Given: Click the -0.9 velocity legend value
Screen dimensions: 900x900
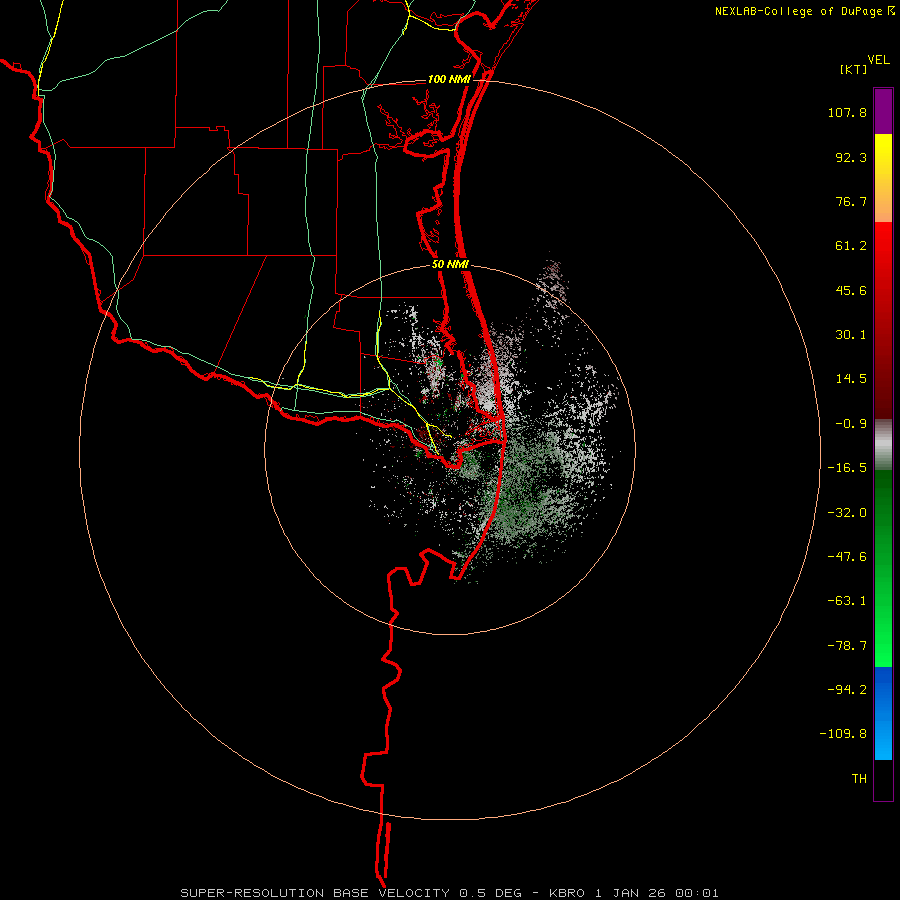Looking at the screenshot, I should [x=851, y=424].
